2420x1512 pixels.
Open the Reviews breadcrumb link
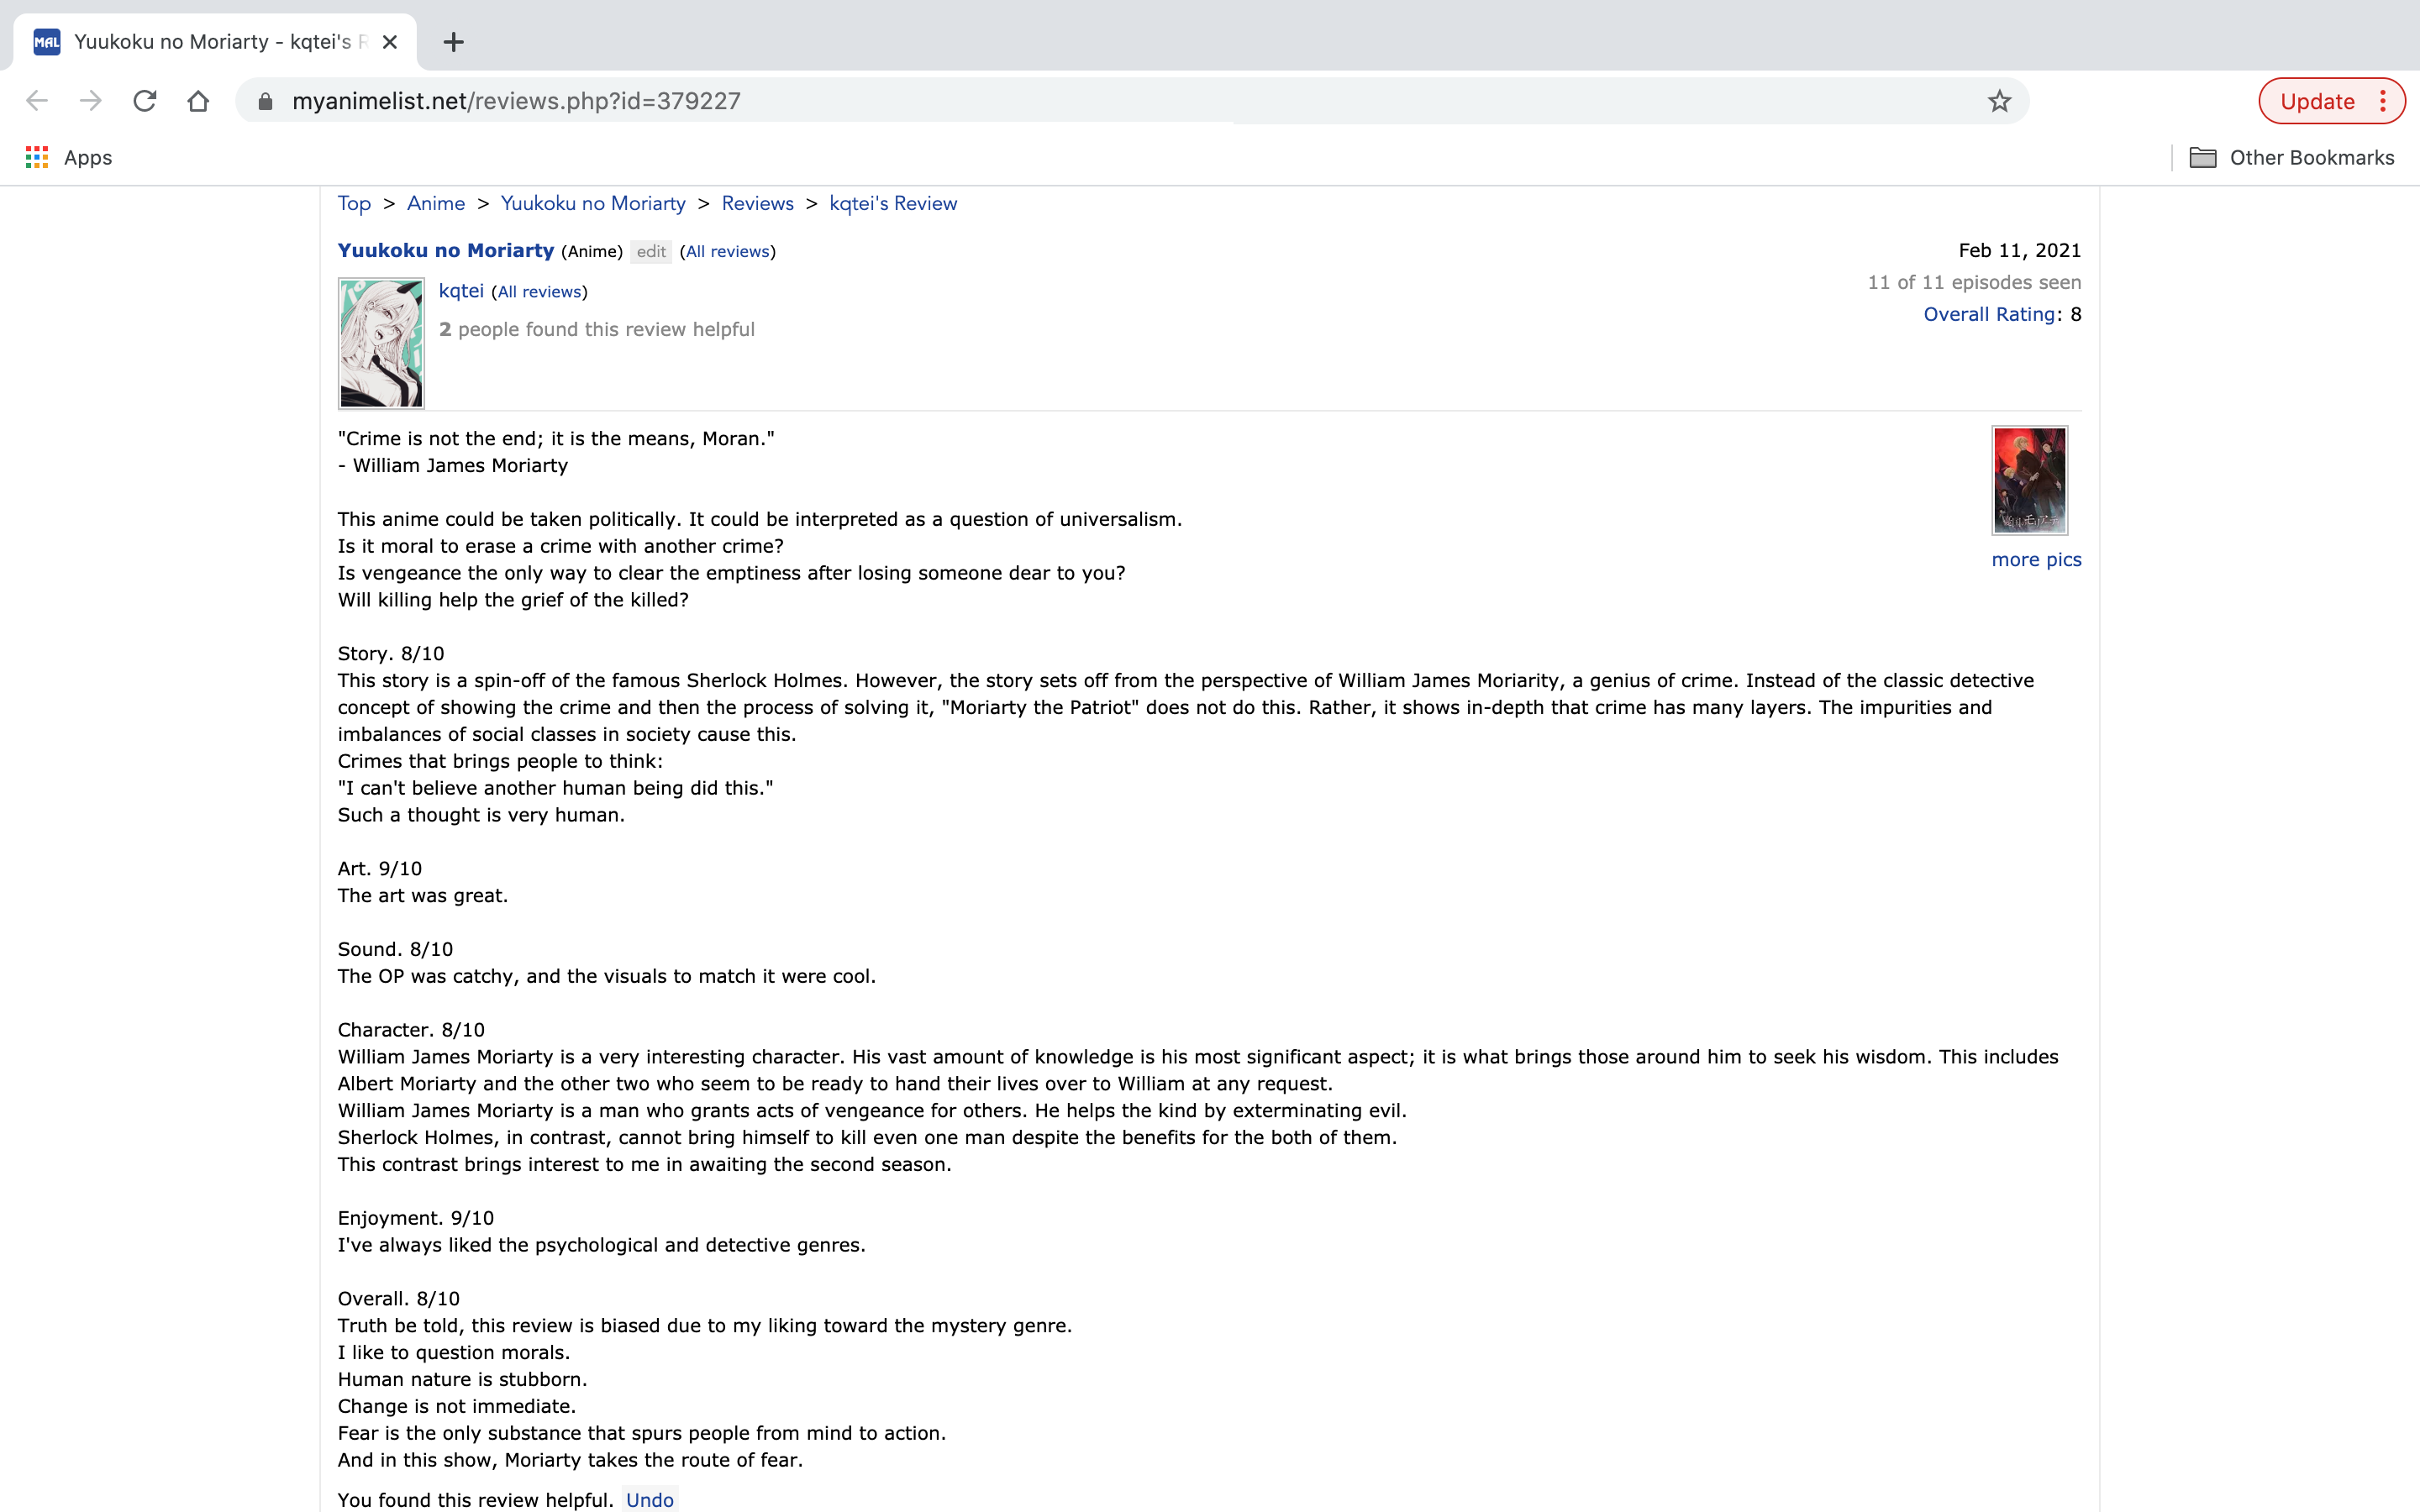click(x=758, y=203)
